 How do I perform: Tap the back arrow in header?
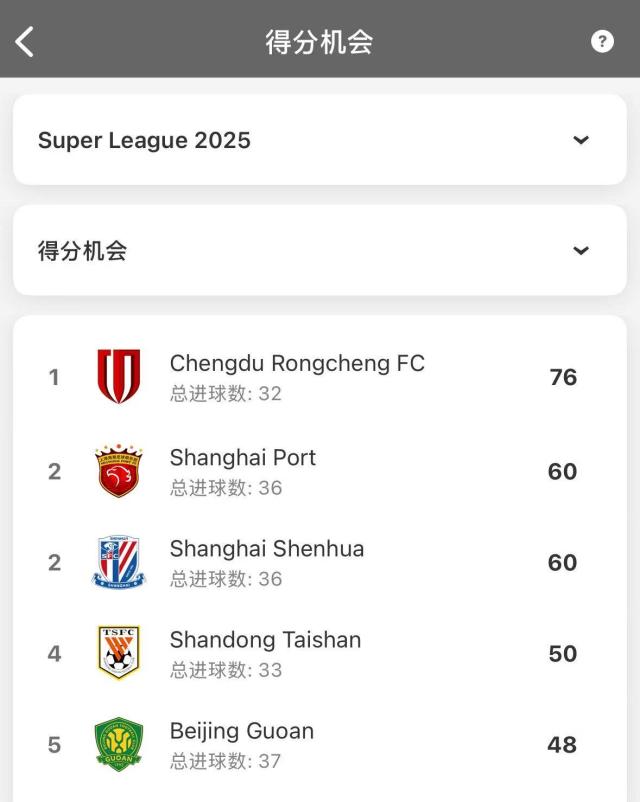click(25, 41)
